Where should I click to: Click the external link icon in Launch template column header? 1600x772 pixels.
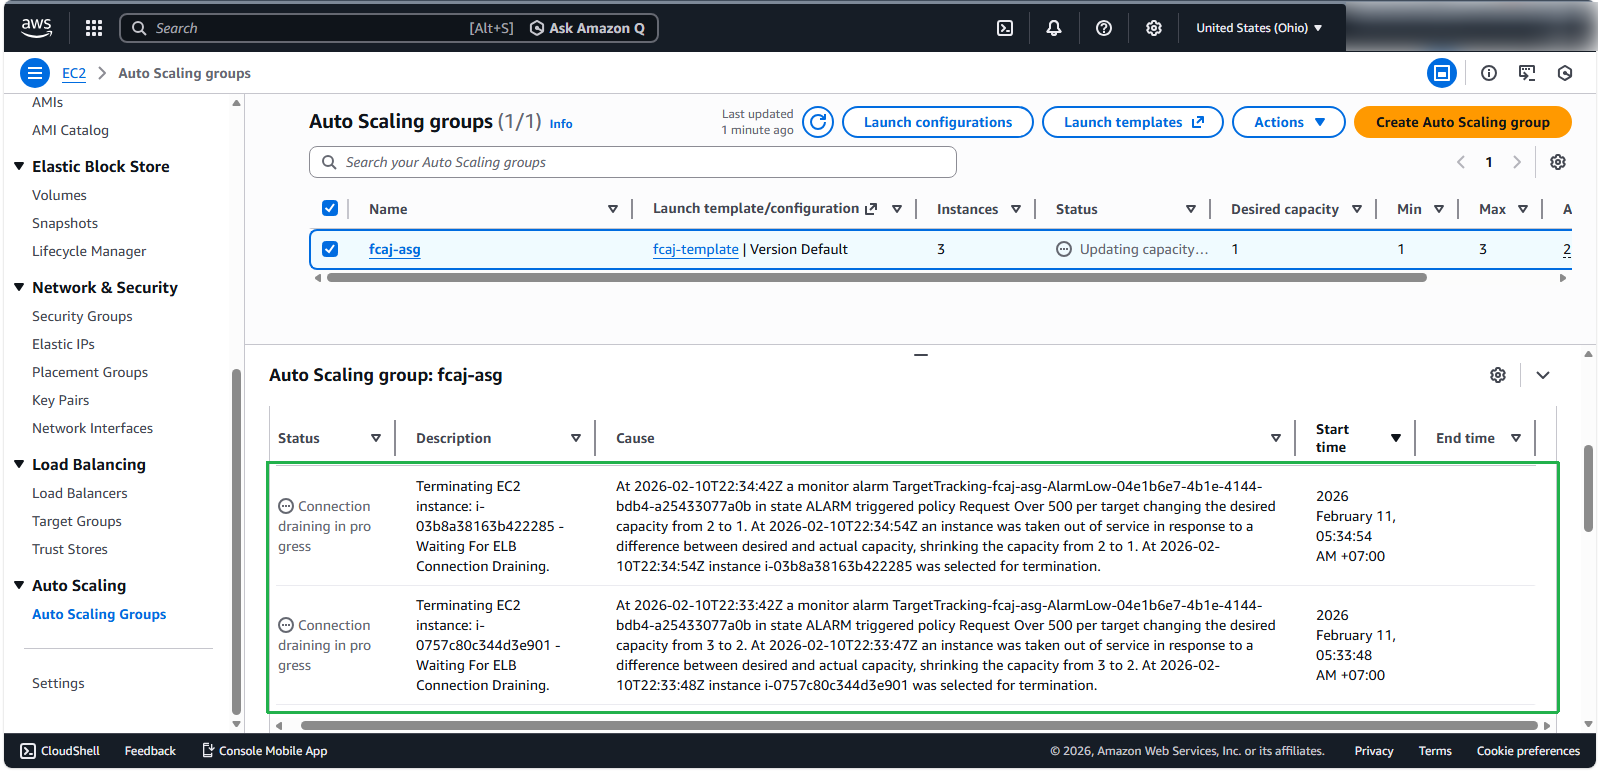click(x=871, y=209)
